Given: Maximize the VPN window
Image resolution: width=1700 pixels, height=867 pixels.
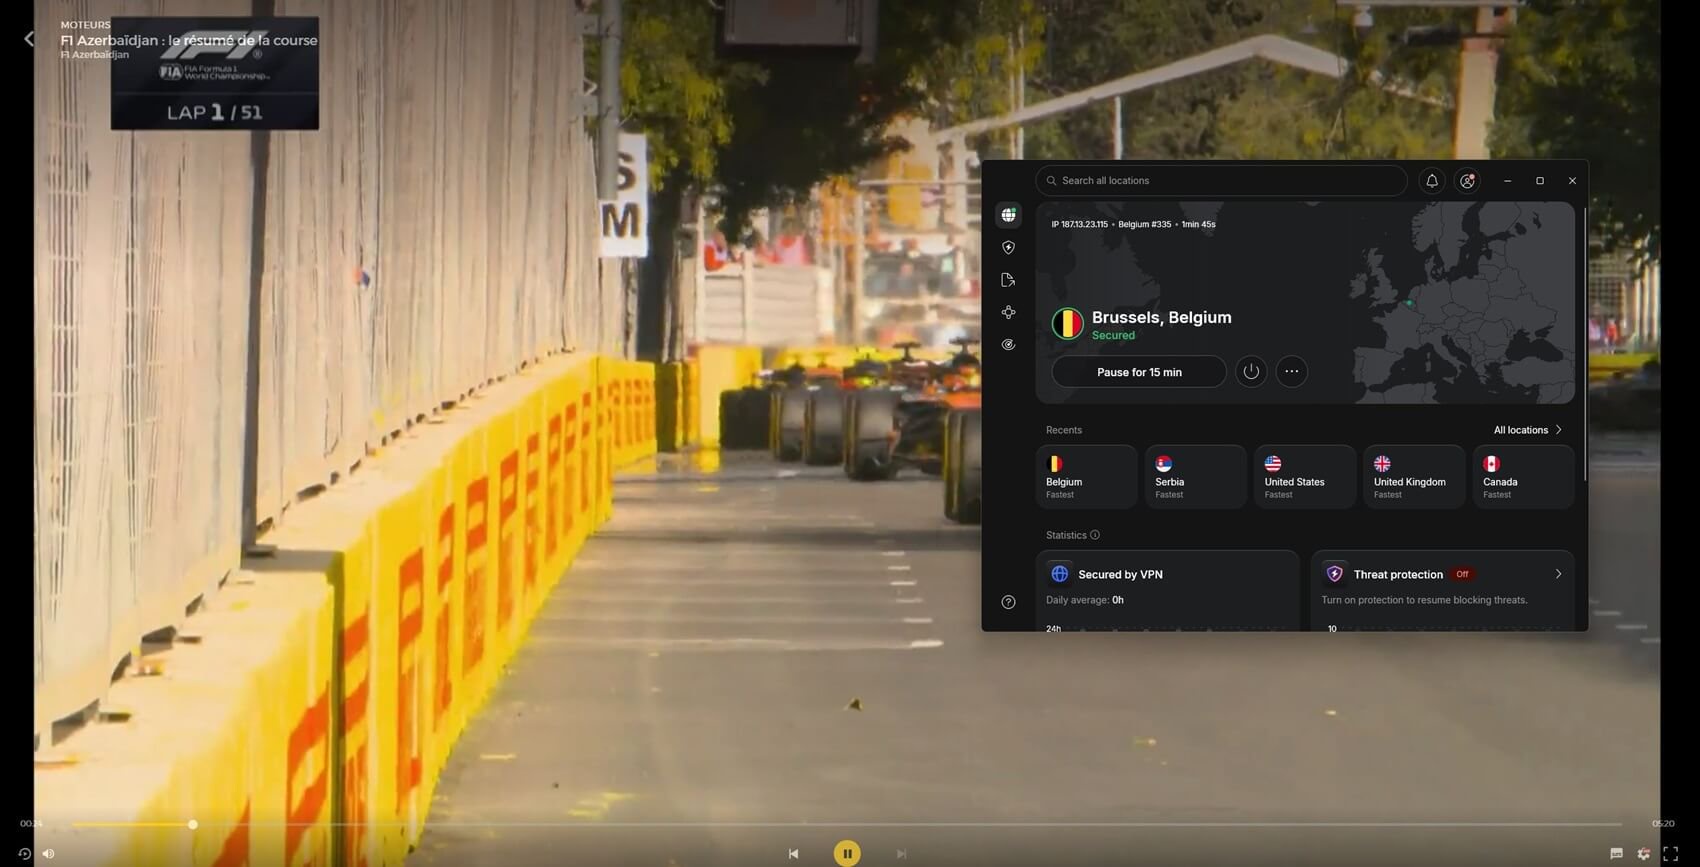Looking at the screenshot, I should coord(1540,181).
